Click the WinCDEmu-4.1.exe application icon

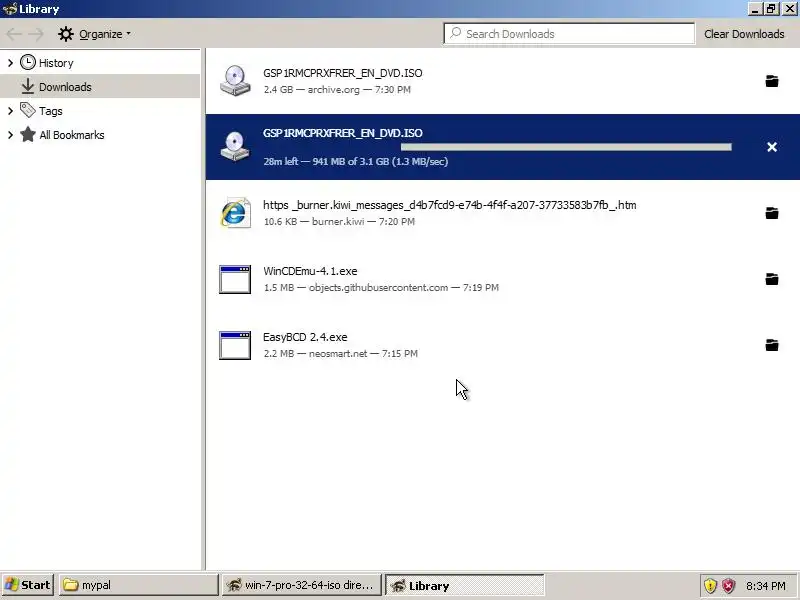(235, 279)
